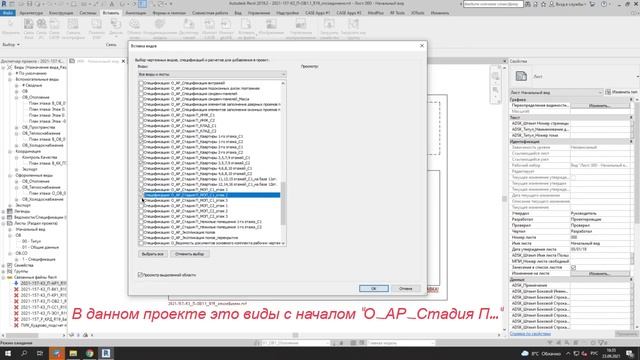Screen dimensions: 640x360
Task: Click the Manage Images ribbon icon
Action: click(300, 24)
